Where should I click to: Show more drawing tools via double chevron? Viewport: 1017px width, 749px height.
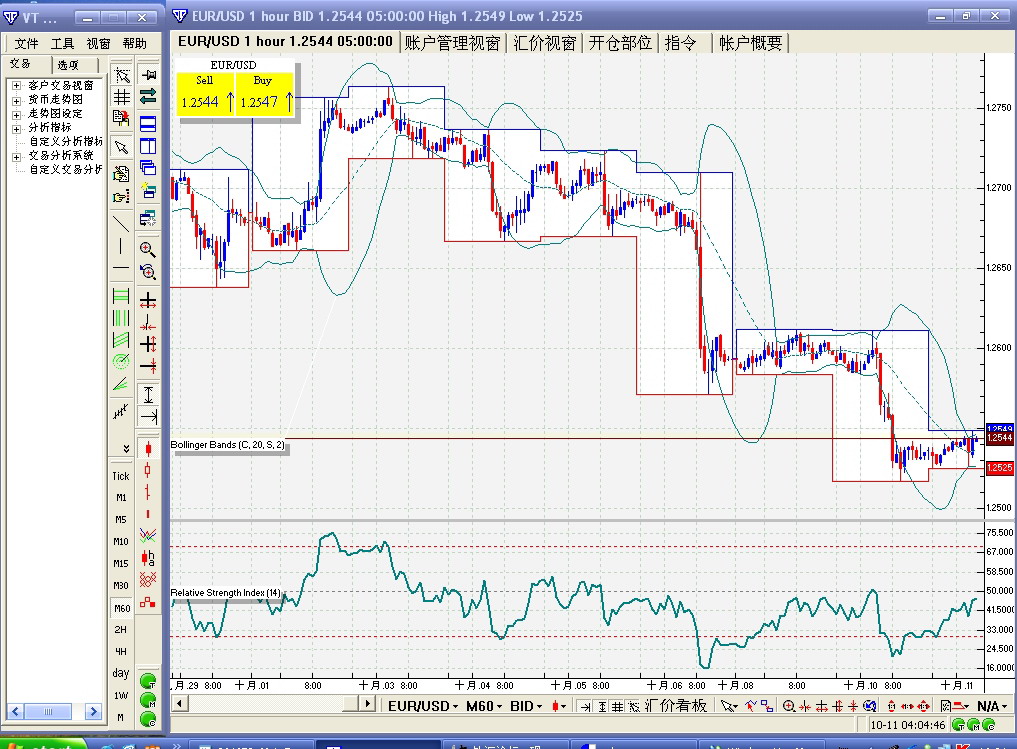click(x=126, y=448)
